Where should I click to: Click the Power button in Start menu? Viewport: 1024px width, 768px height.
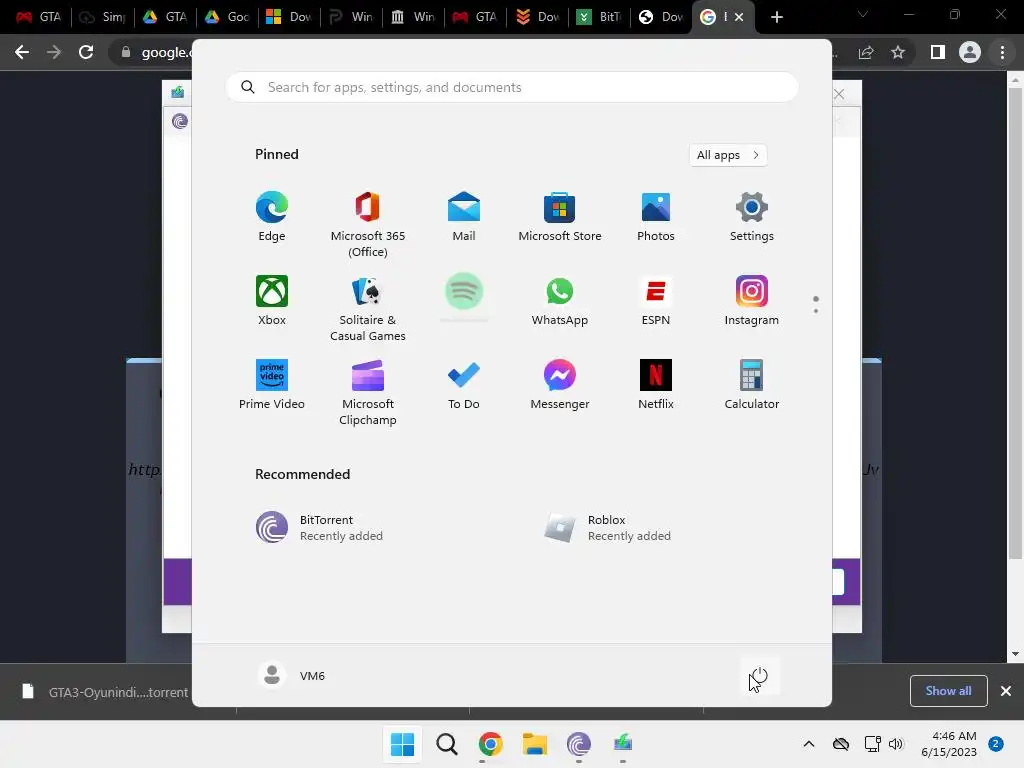759,676
